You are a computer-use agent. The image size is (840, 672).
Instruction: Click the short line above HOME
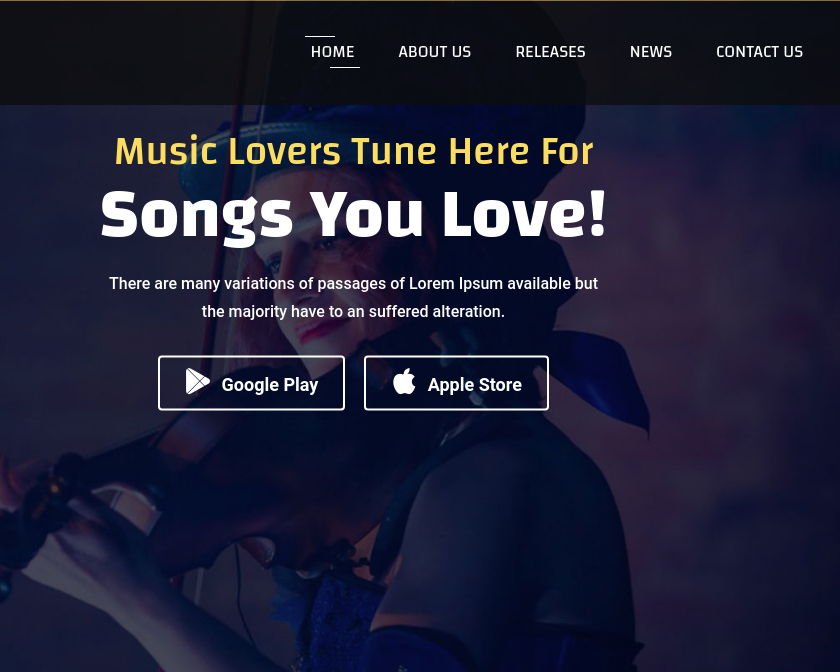point(320,36)
